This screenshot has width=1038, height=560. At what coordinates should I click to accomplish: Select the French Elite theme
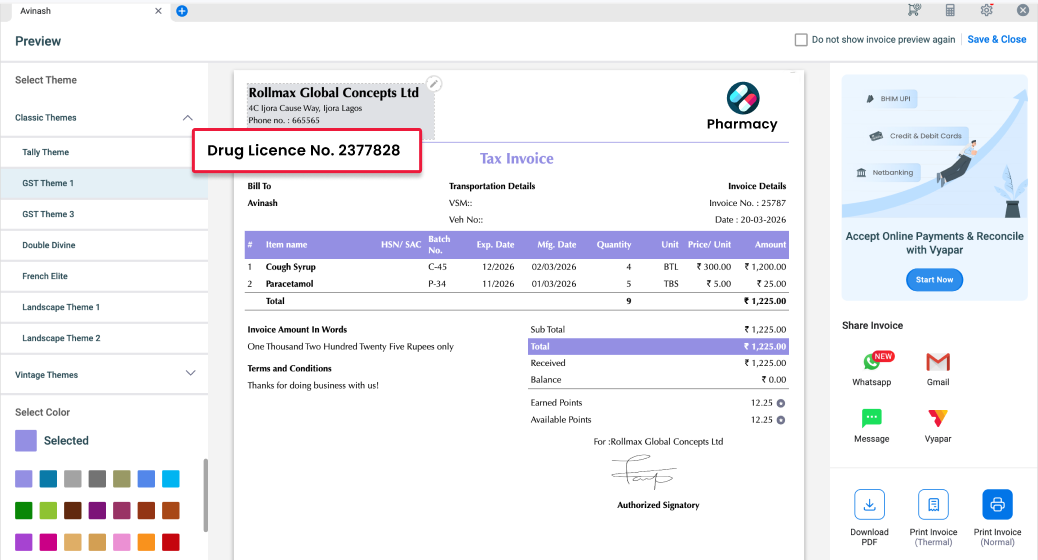[x=104, y=276]
